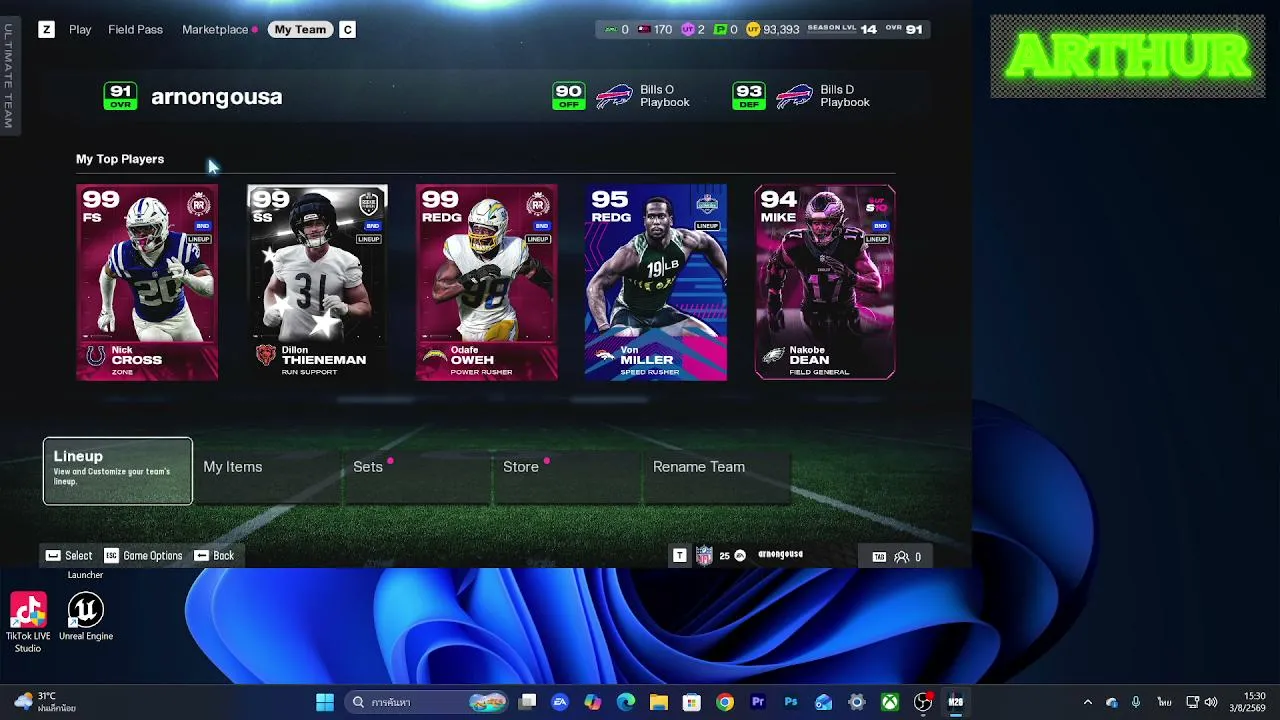1280x720 pixels.
Task: Select Von Miller REDG player card
Action: [656, 282]
